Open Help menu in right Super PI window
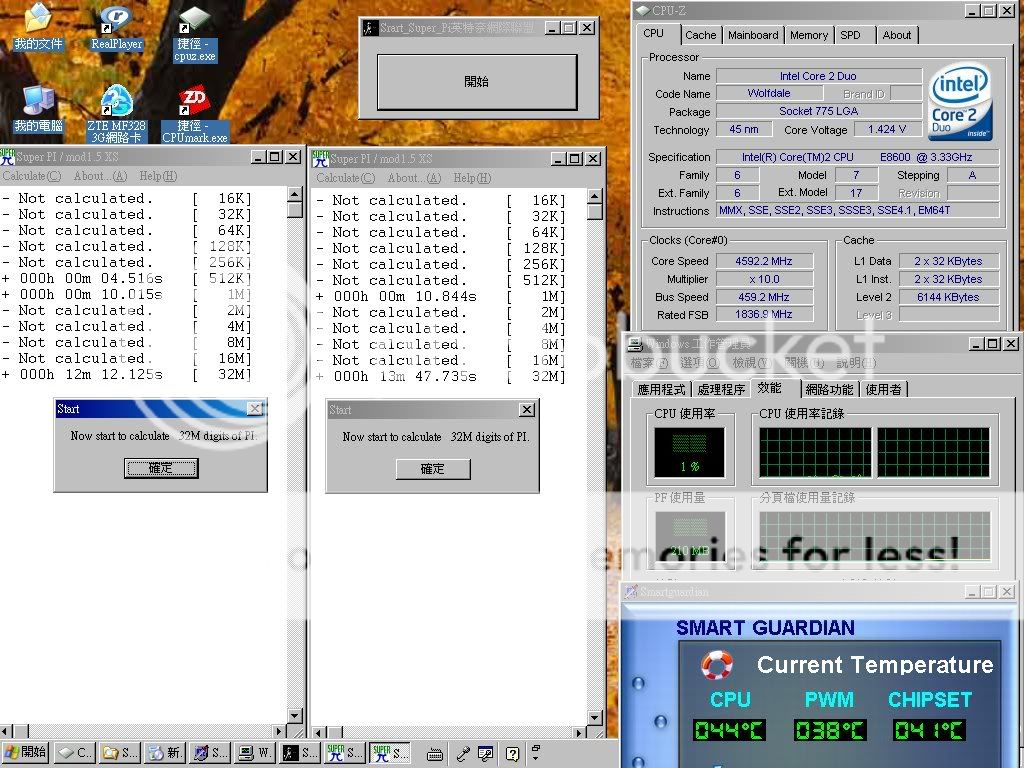1024x768 pixels. coord(471,178)
